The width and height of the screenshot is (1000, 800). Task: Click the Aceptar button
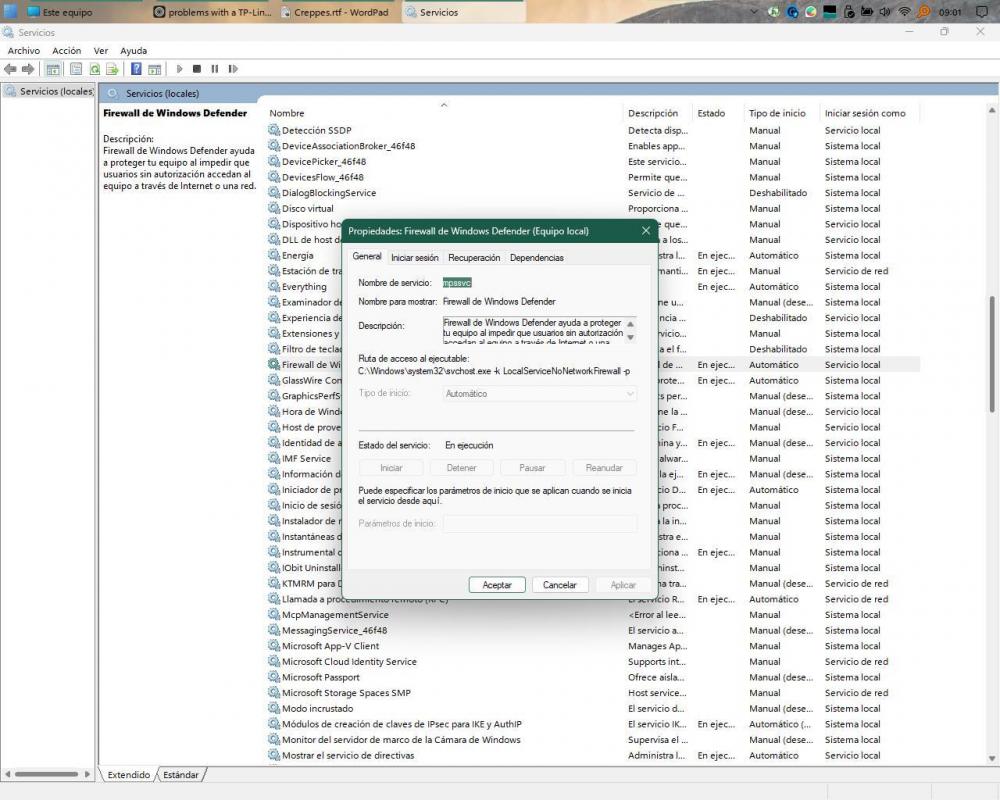tap(497, 585)
